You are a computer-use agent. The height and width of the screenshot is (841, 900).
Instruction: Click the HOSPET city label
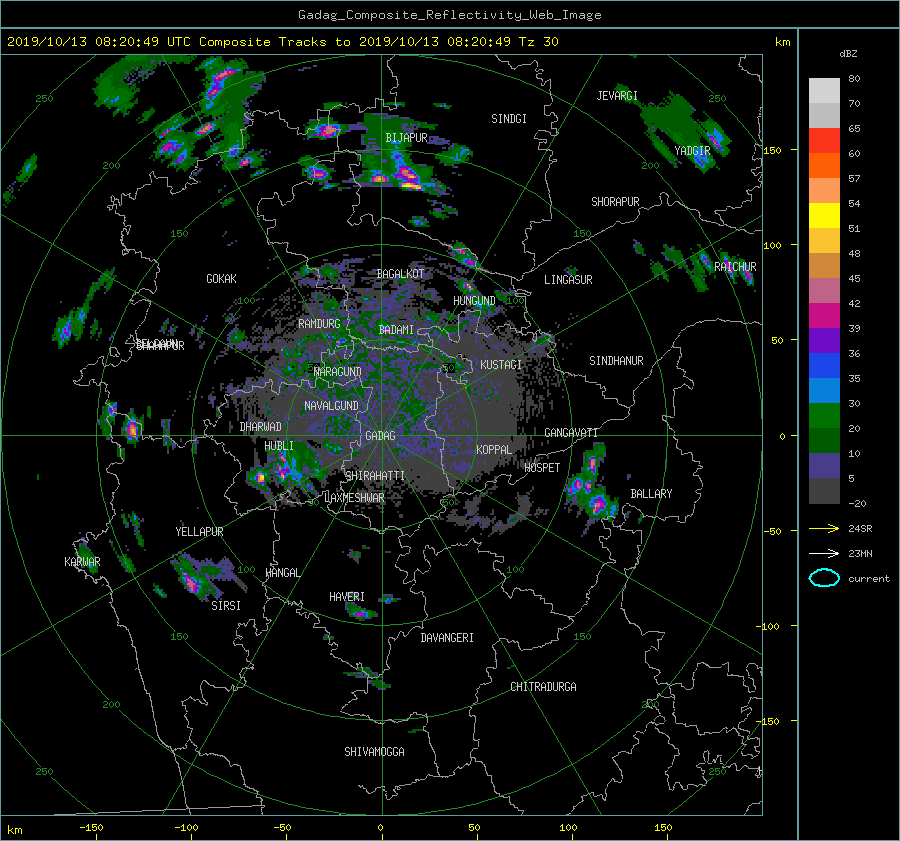(x=542, y=467)
